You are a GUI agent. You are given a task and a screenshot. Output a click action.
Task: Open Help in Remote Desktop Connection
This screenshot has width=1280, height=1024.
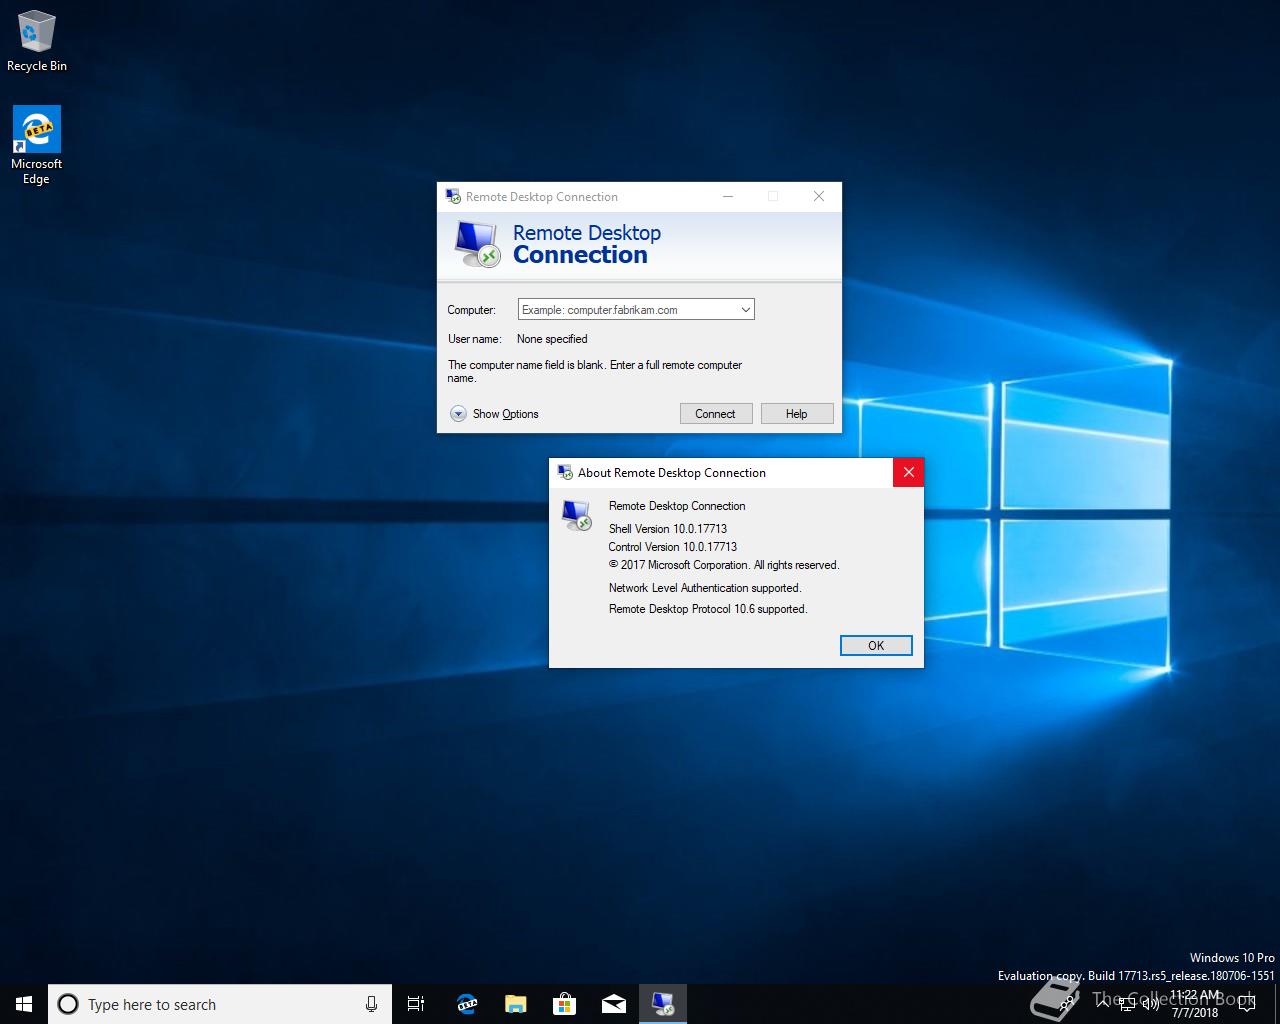tap(797, 414)
